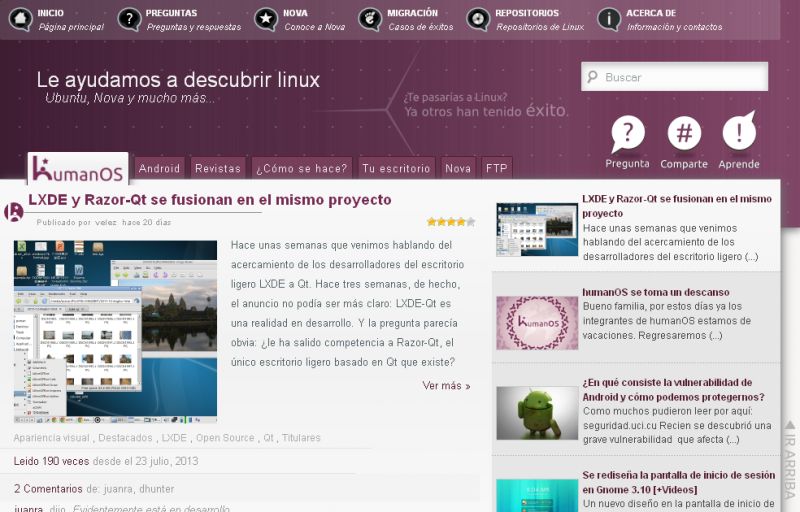Open the Acerca de menu item
The height and width of the screenshot is (512, 800).
660,19
